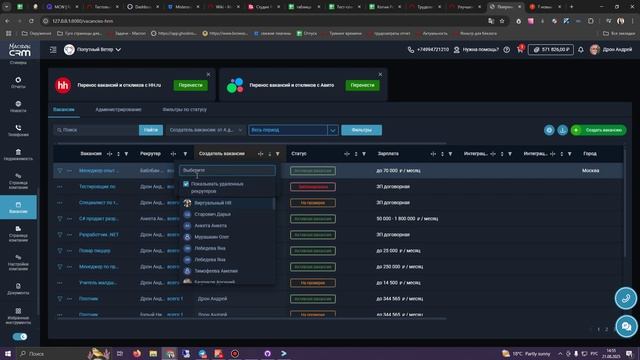Screen dimensions: 640x360
Task: Open the Повар пиццер vacancy link
Action: tap(95, 251)
